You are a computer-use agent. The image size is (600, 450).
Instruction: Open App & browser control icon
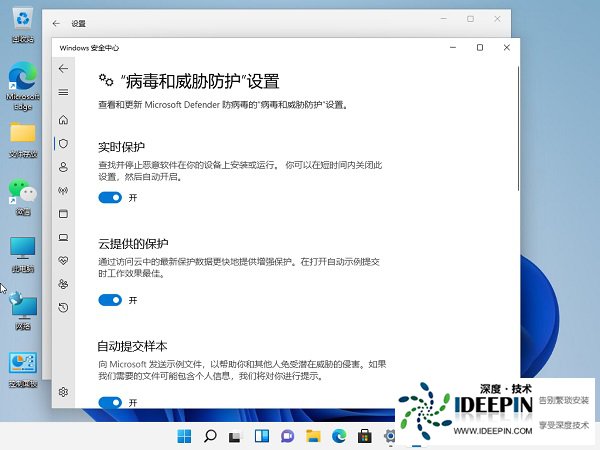(64, 214)
